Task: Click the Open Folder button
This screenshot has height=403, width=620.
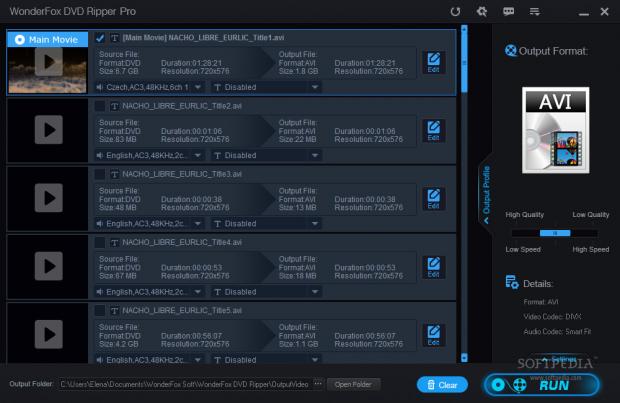Action: pos(353,384)
